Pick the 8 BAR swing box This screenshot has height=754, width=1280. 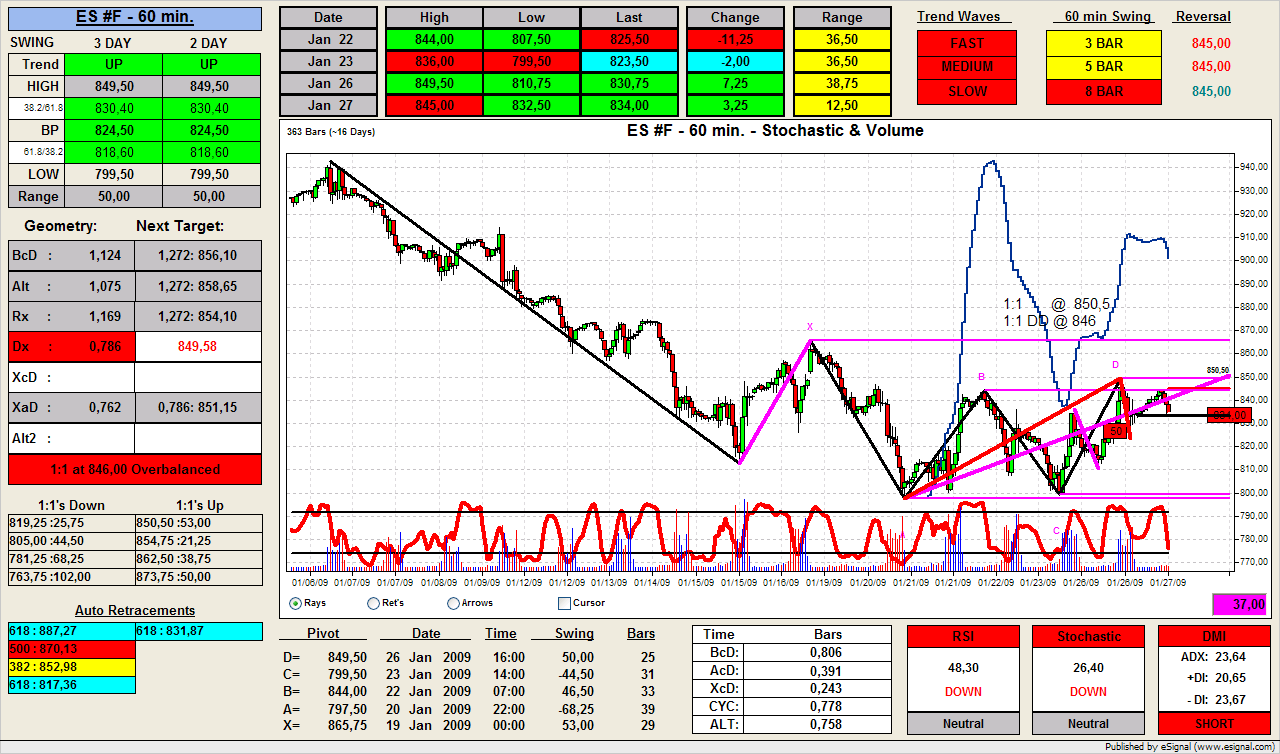1103,91
